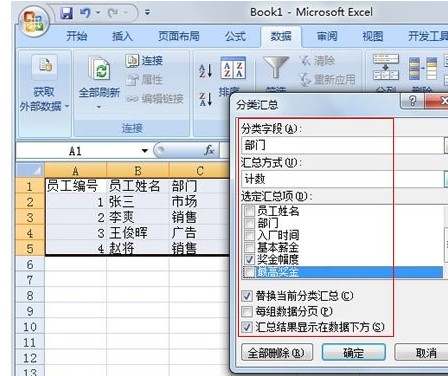Sort descending with the Z-A icon
This screenshot has width=448, height=376.
tap(205, 99)
